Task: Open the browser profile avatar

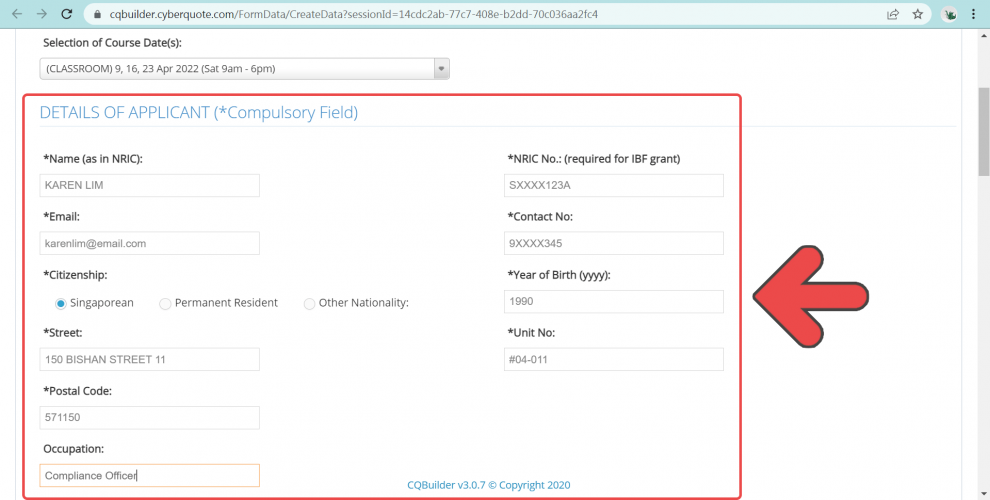Action: (x=949, y=15)
